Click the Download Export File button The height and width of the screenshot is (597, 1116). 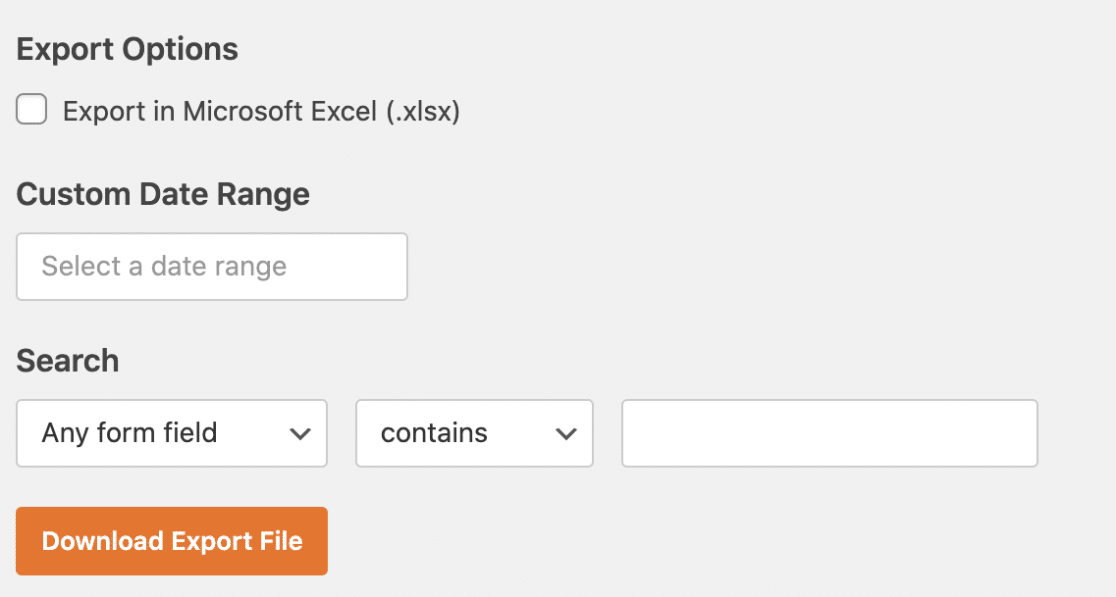click(172, 541)
